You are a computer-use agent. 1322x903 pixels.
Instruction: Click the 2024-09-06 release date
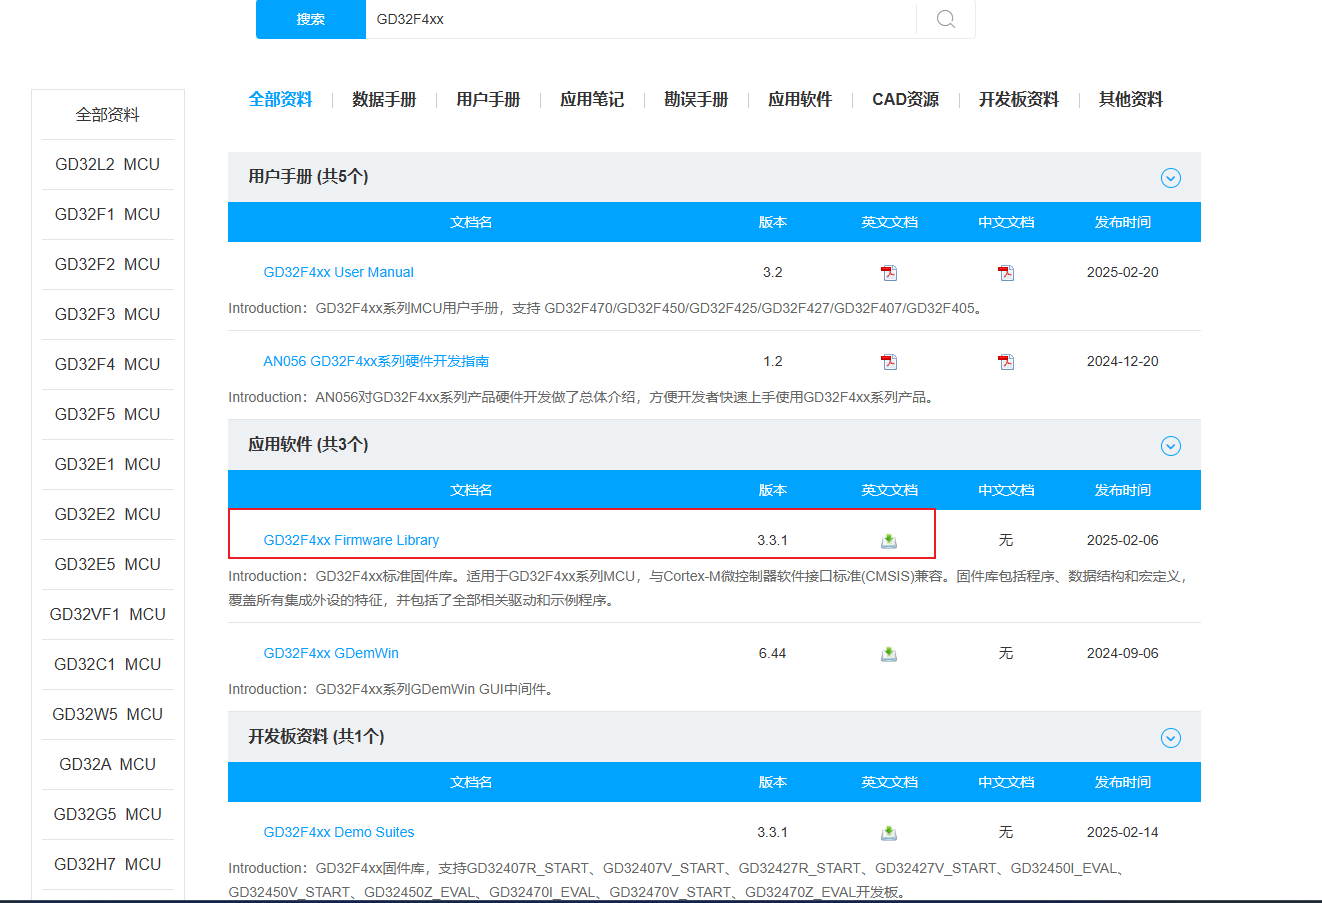point(1123,653)
